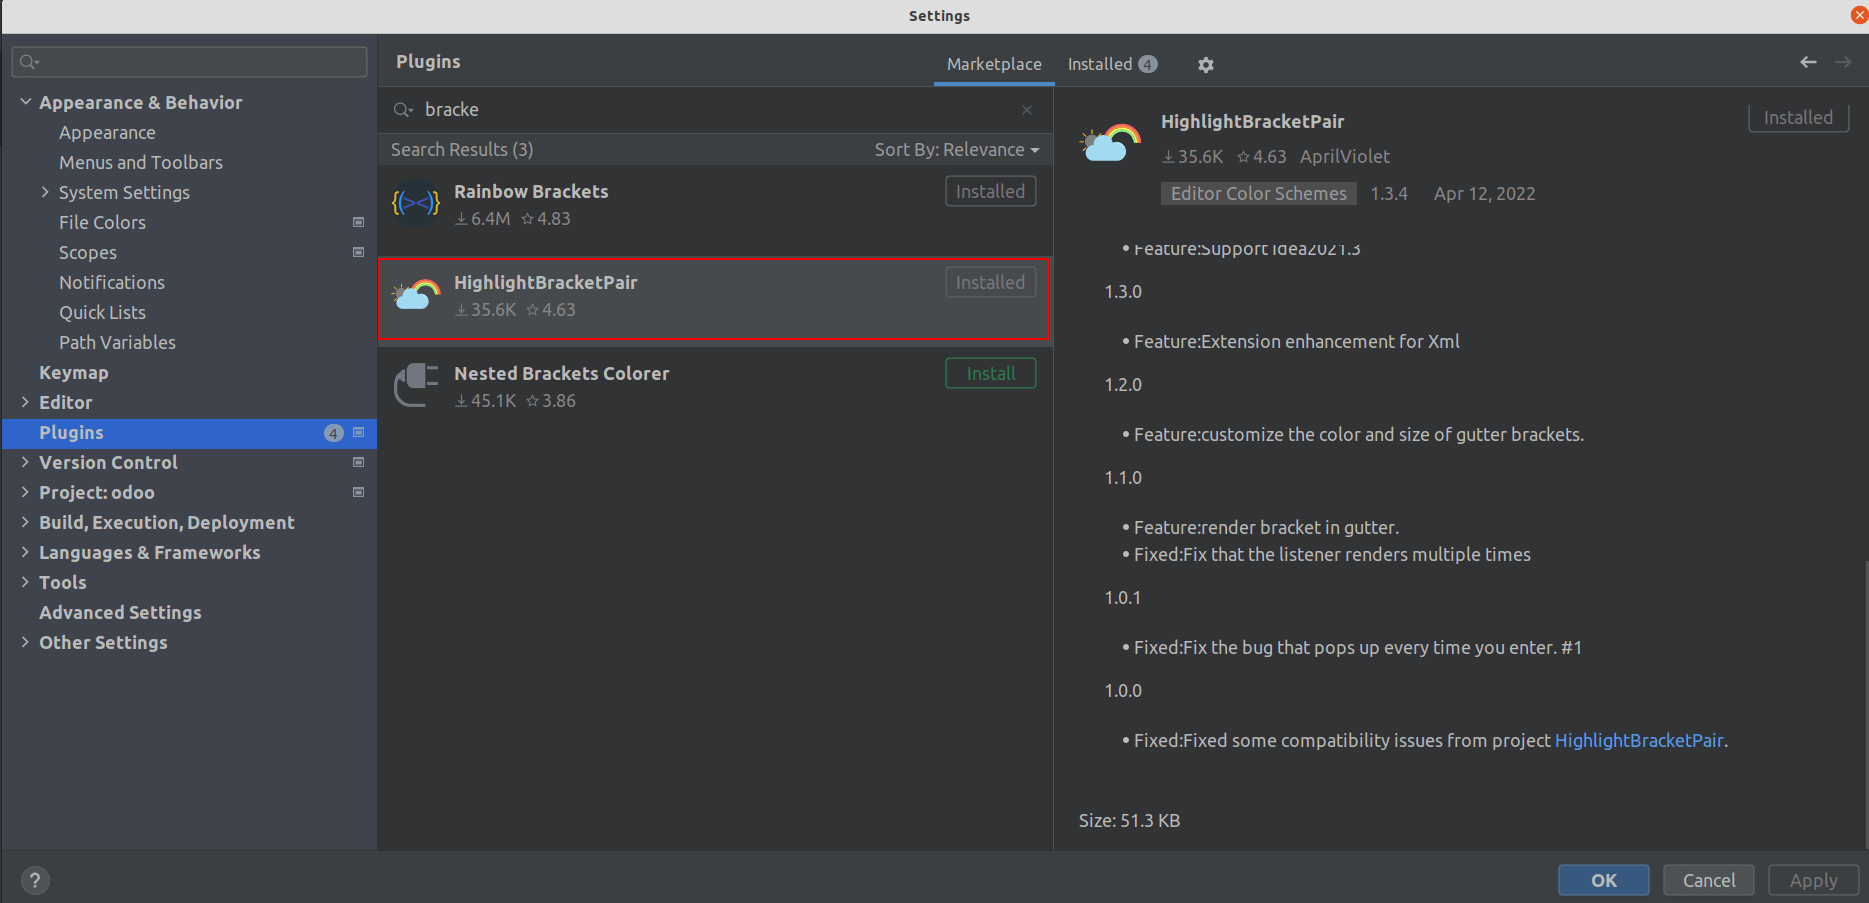Open the Sort By Relevance dropdown
Image resolution: width=1869 pixels, height=903 pixels.
click(x=956, y=149)
